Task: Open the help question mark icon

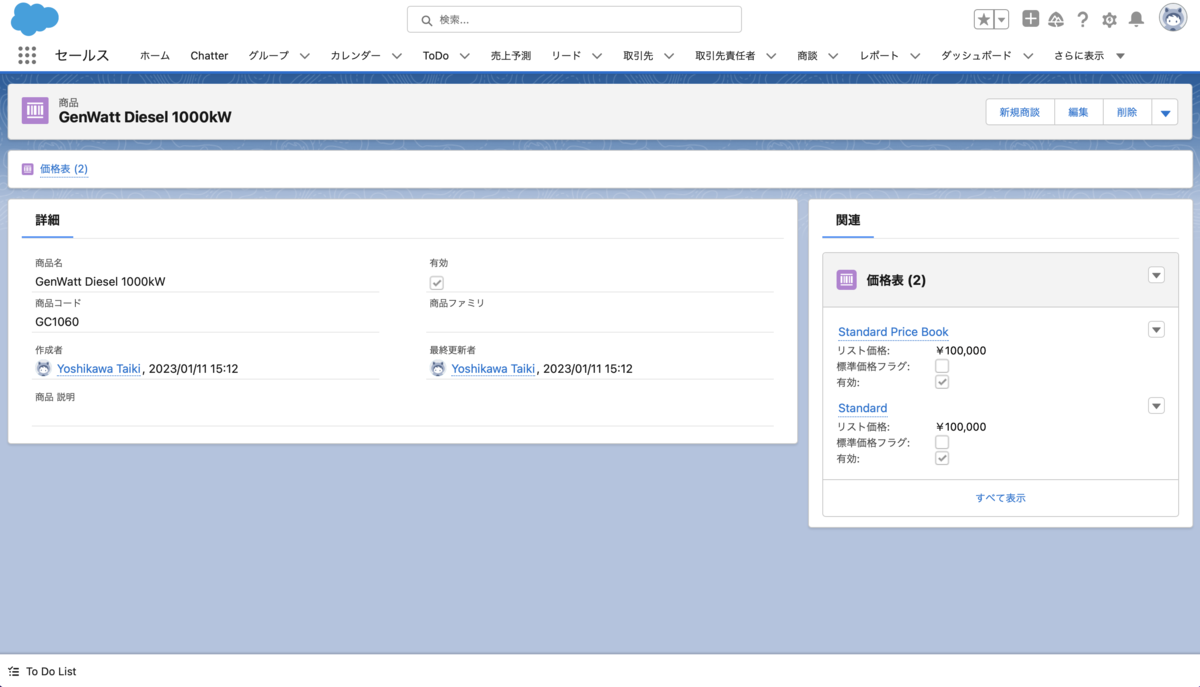Action: tap(1083, 19)
